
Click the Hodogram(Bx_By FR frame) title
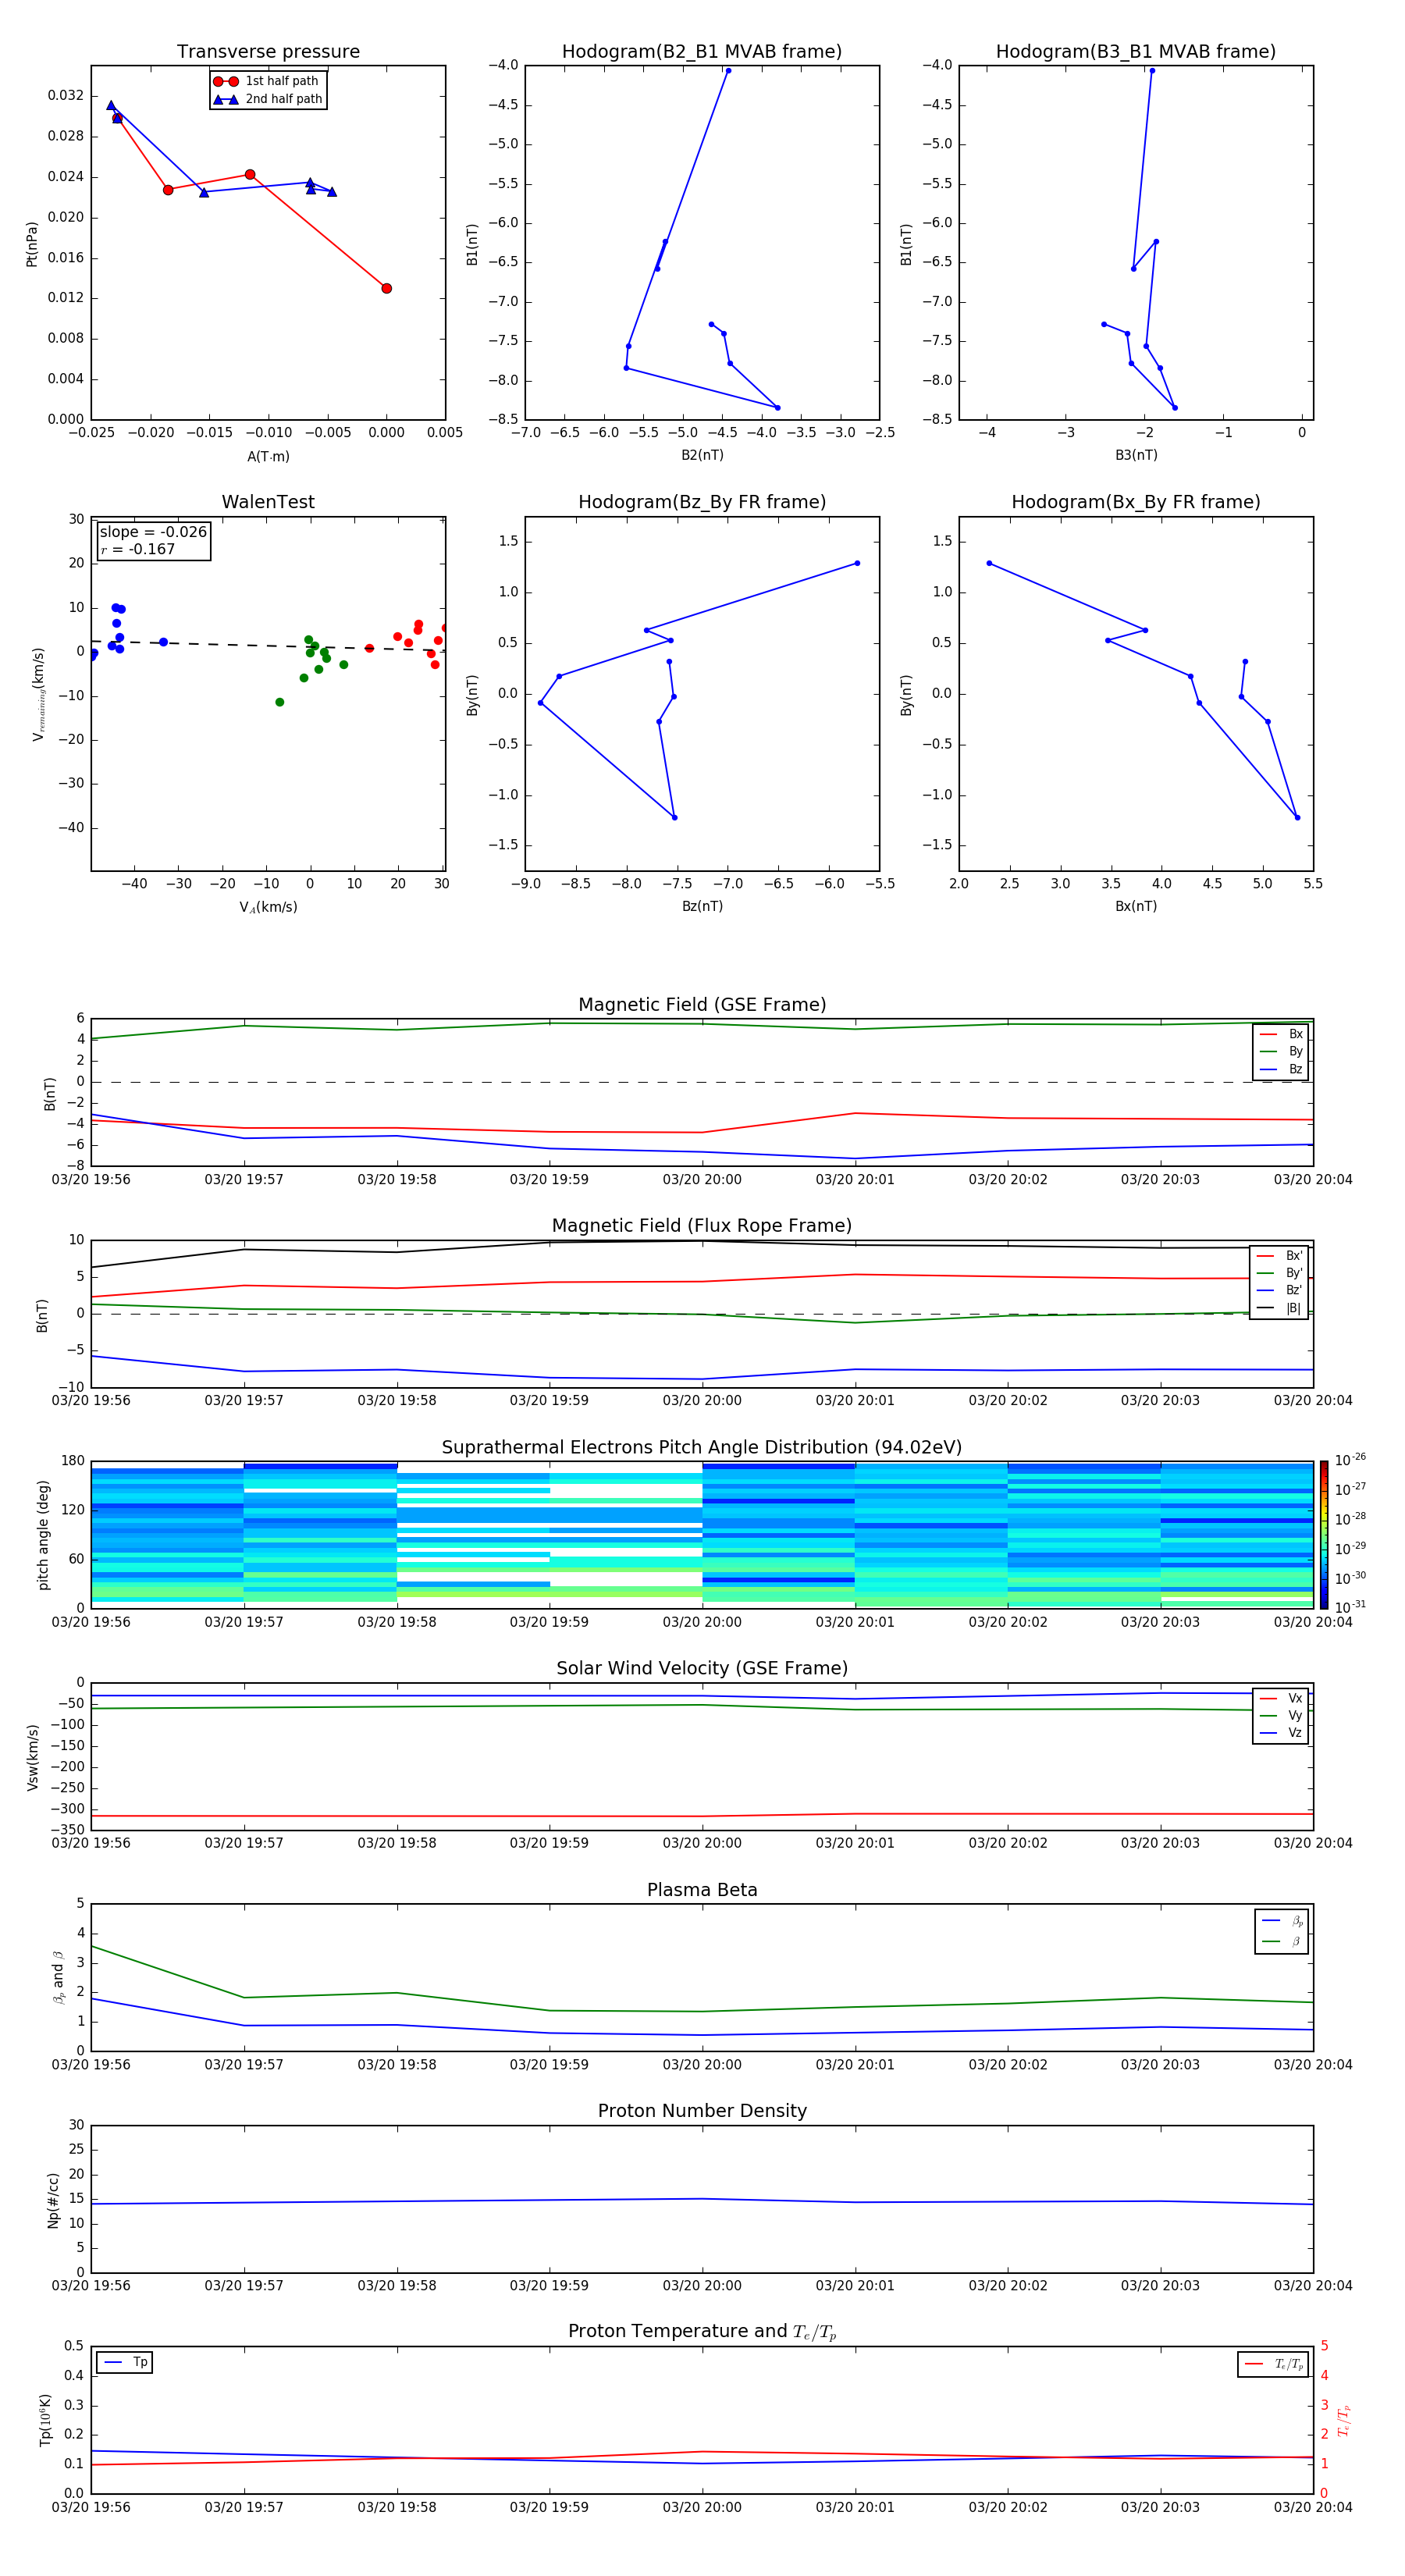[x=1136, y=502]
